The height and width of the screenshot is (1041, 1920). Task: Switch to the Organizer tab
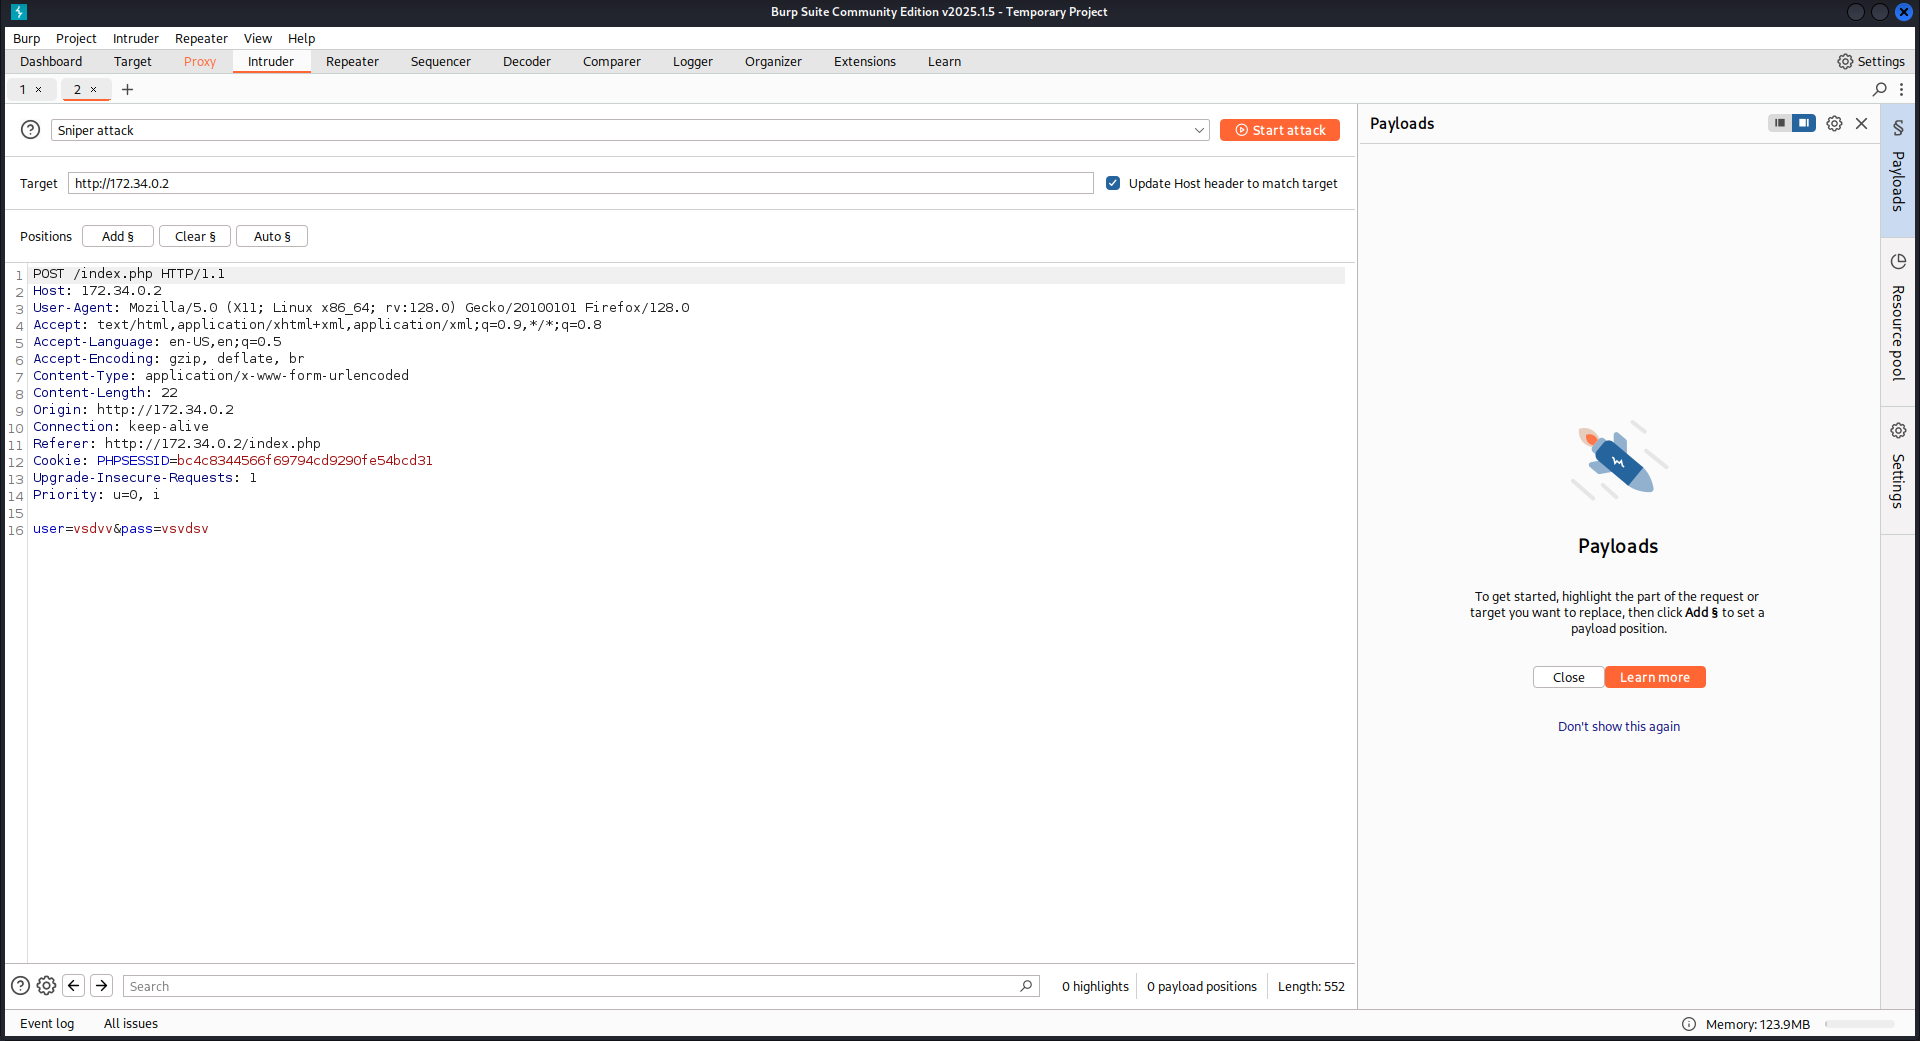tap(773, 62)
